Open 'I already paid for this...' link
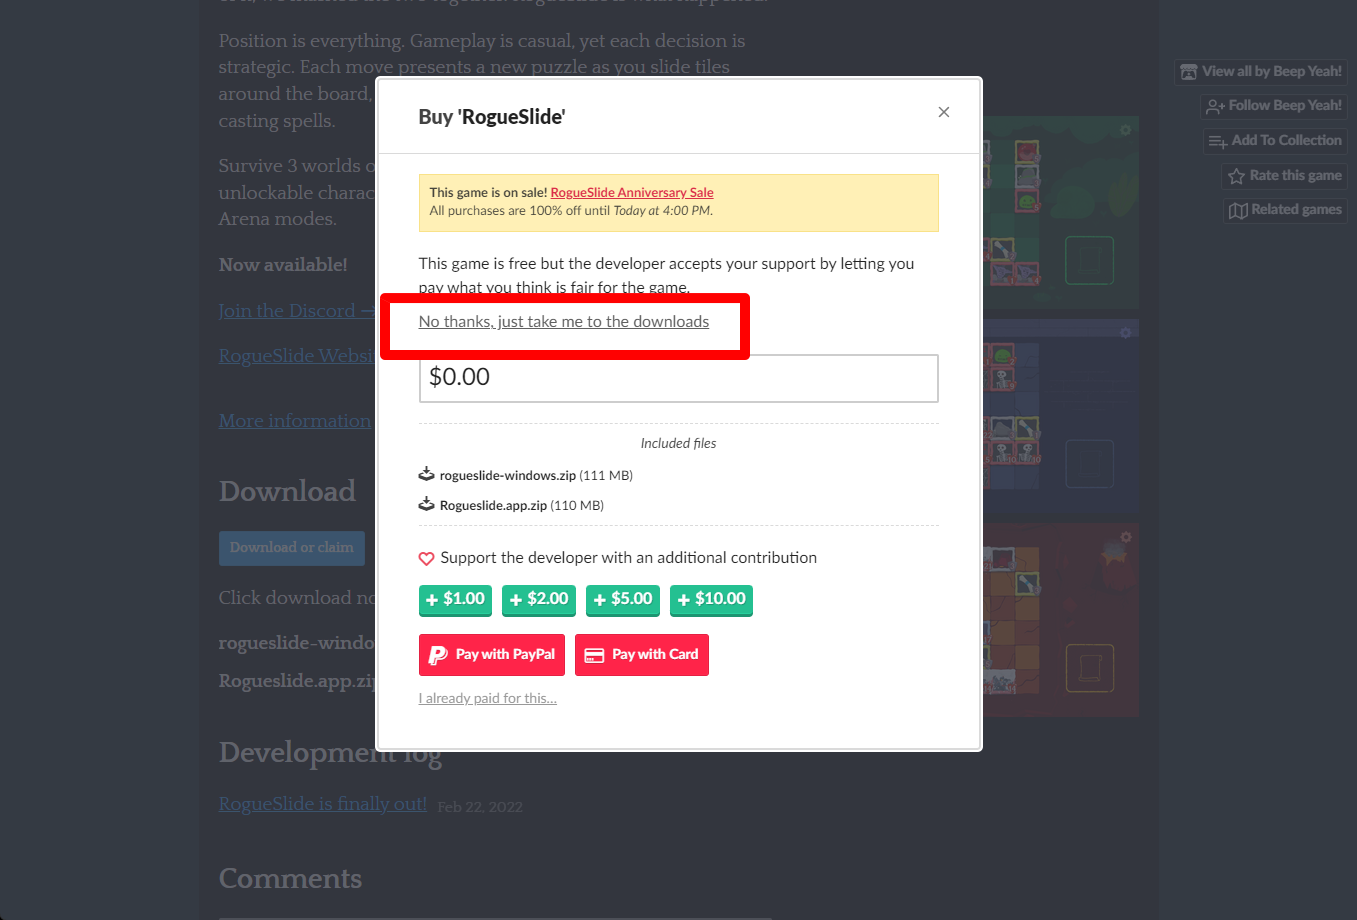1357x920 pixels. pyautogui.click(x=488, y=698)
